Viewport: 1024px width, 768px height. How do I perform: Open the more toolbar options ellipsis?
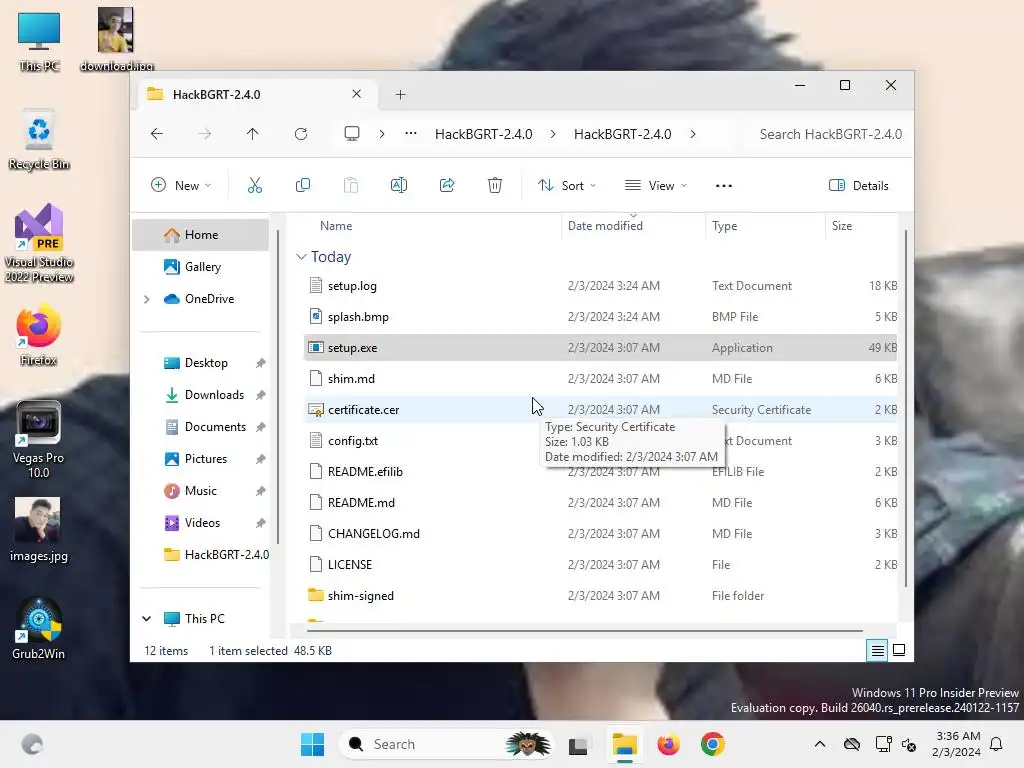click(724, 185)
